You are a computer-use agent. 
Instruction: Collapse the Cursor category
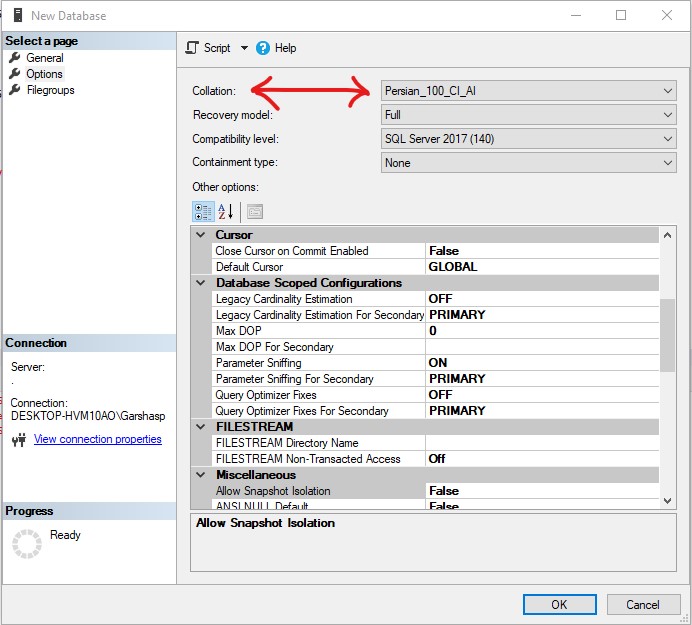201,235
